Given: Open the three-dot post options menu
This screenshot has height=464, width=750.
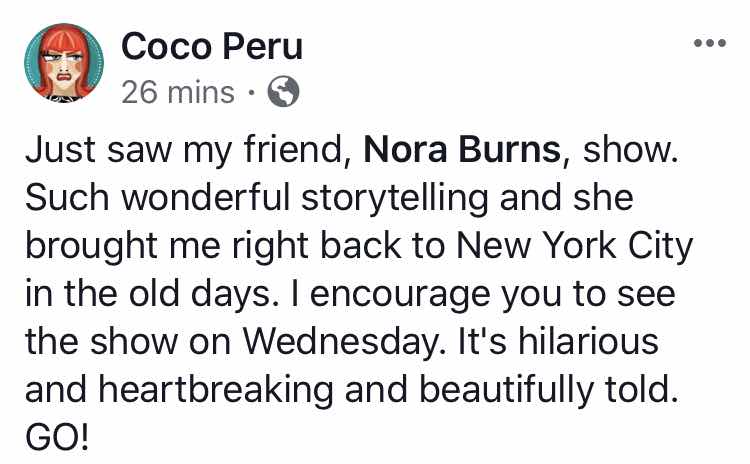Looking at the screenshot, I should (710, 43).
